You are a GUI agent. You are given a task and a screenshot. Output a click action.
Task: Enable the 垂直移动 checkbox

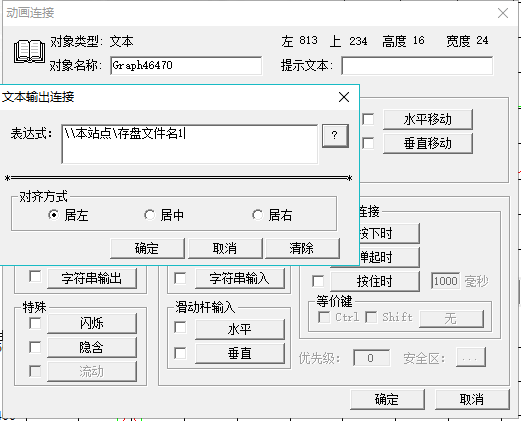tap(368, 144)
